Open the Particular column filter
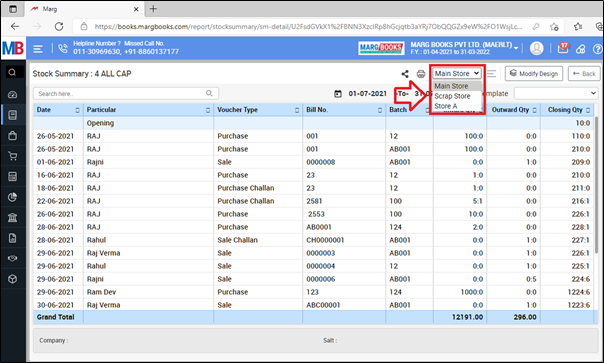604x363 pixels. pos(208,110)
